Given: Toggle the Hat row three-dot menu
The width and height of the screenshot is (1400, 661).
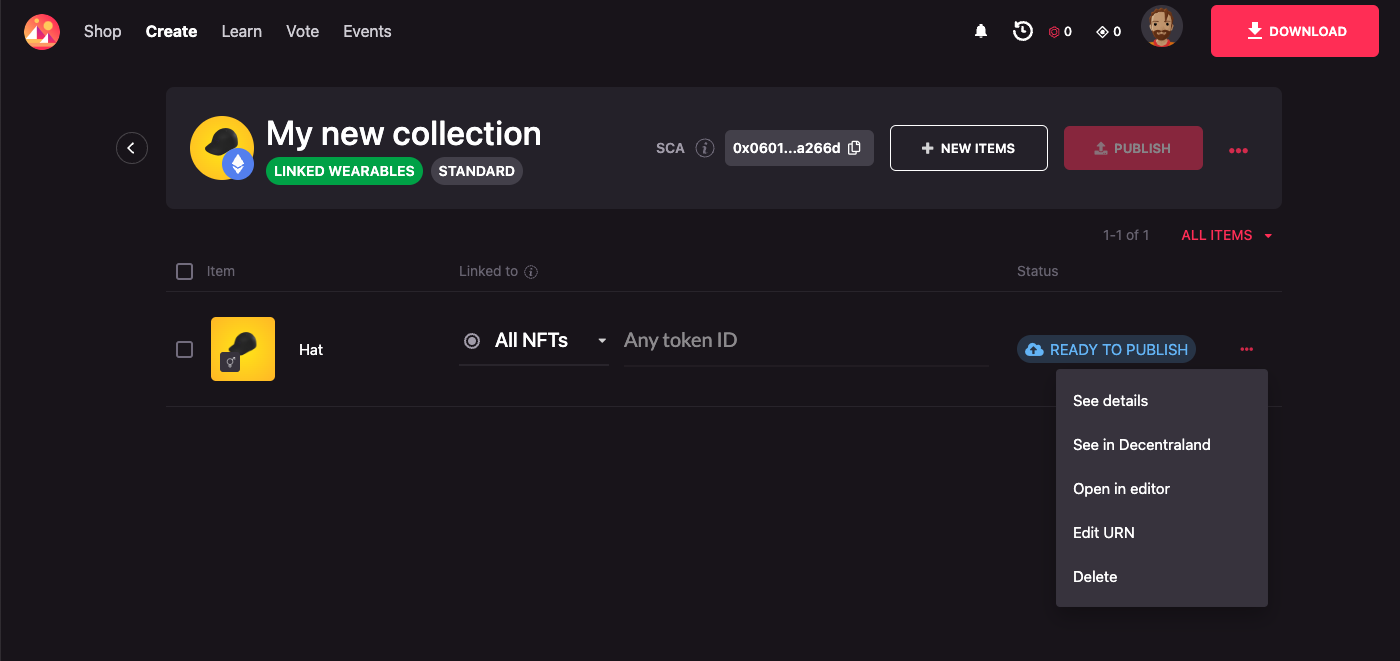Looking at the screenshot, I should point(1246,349).
